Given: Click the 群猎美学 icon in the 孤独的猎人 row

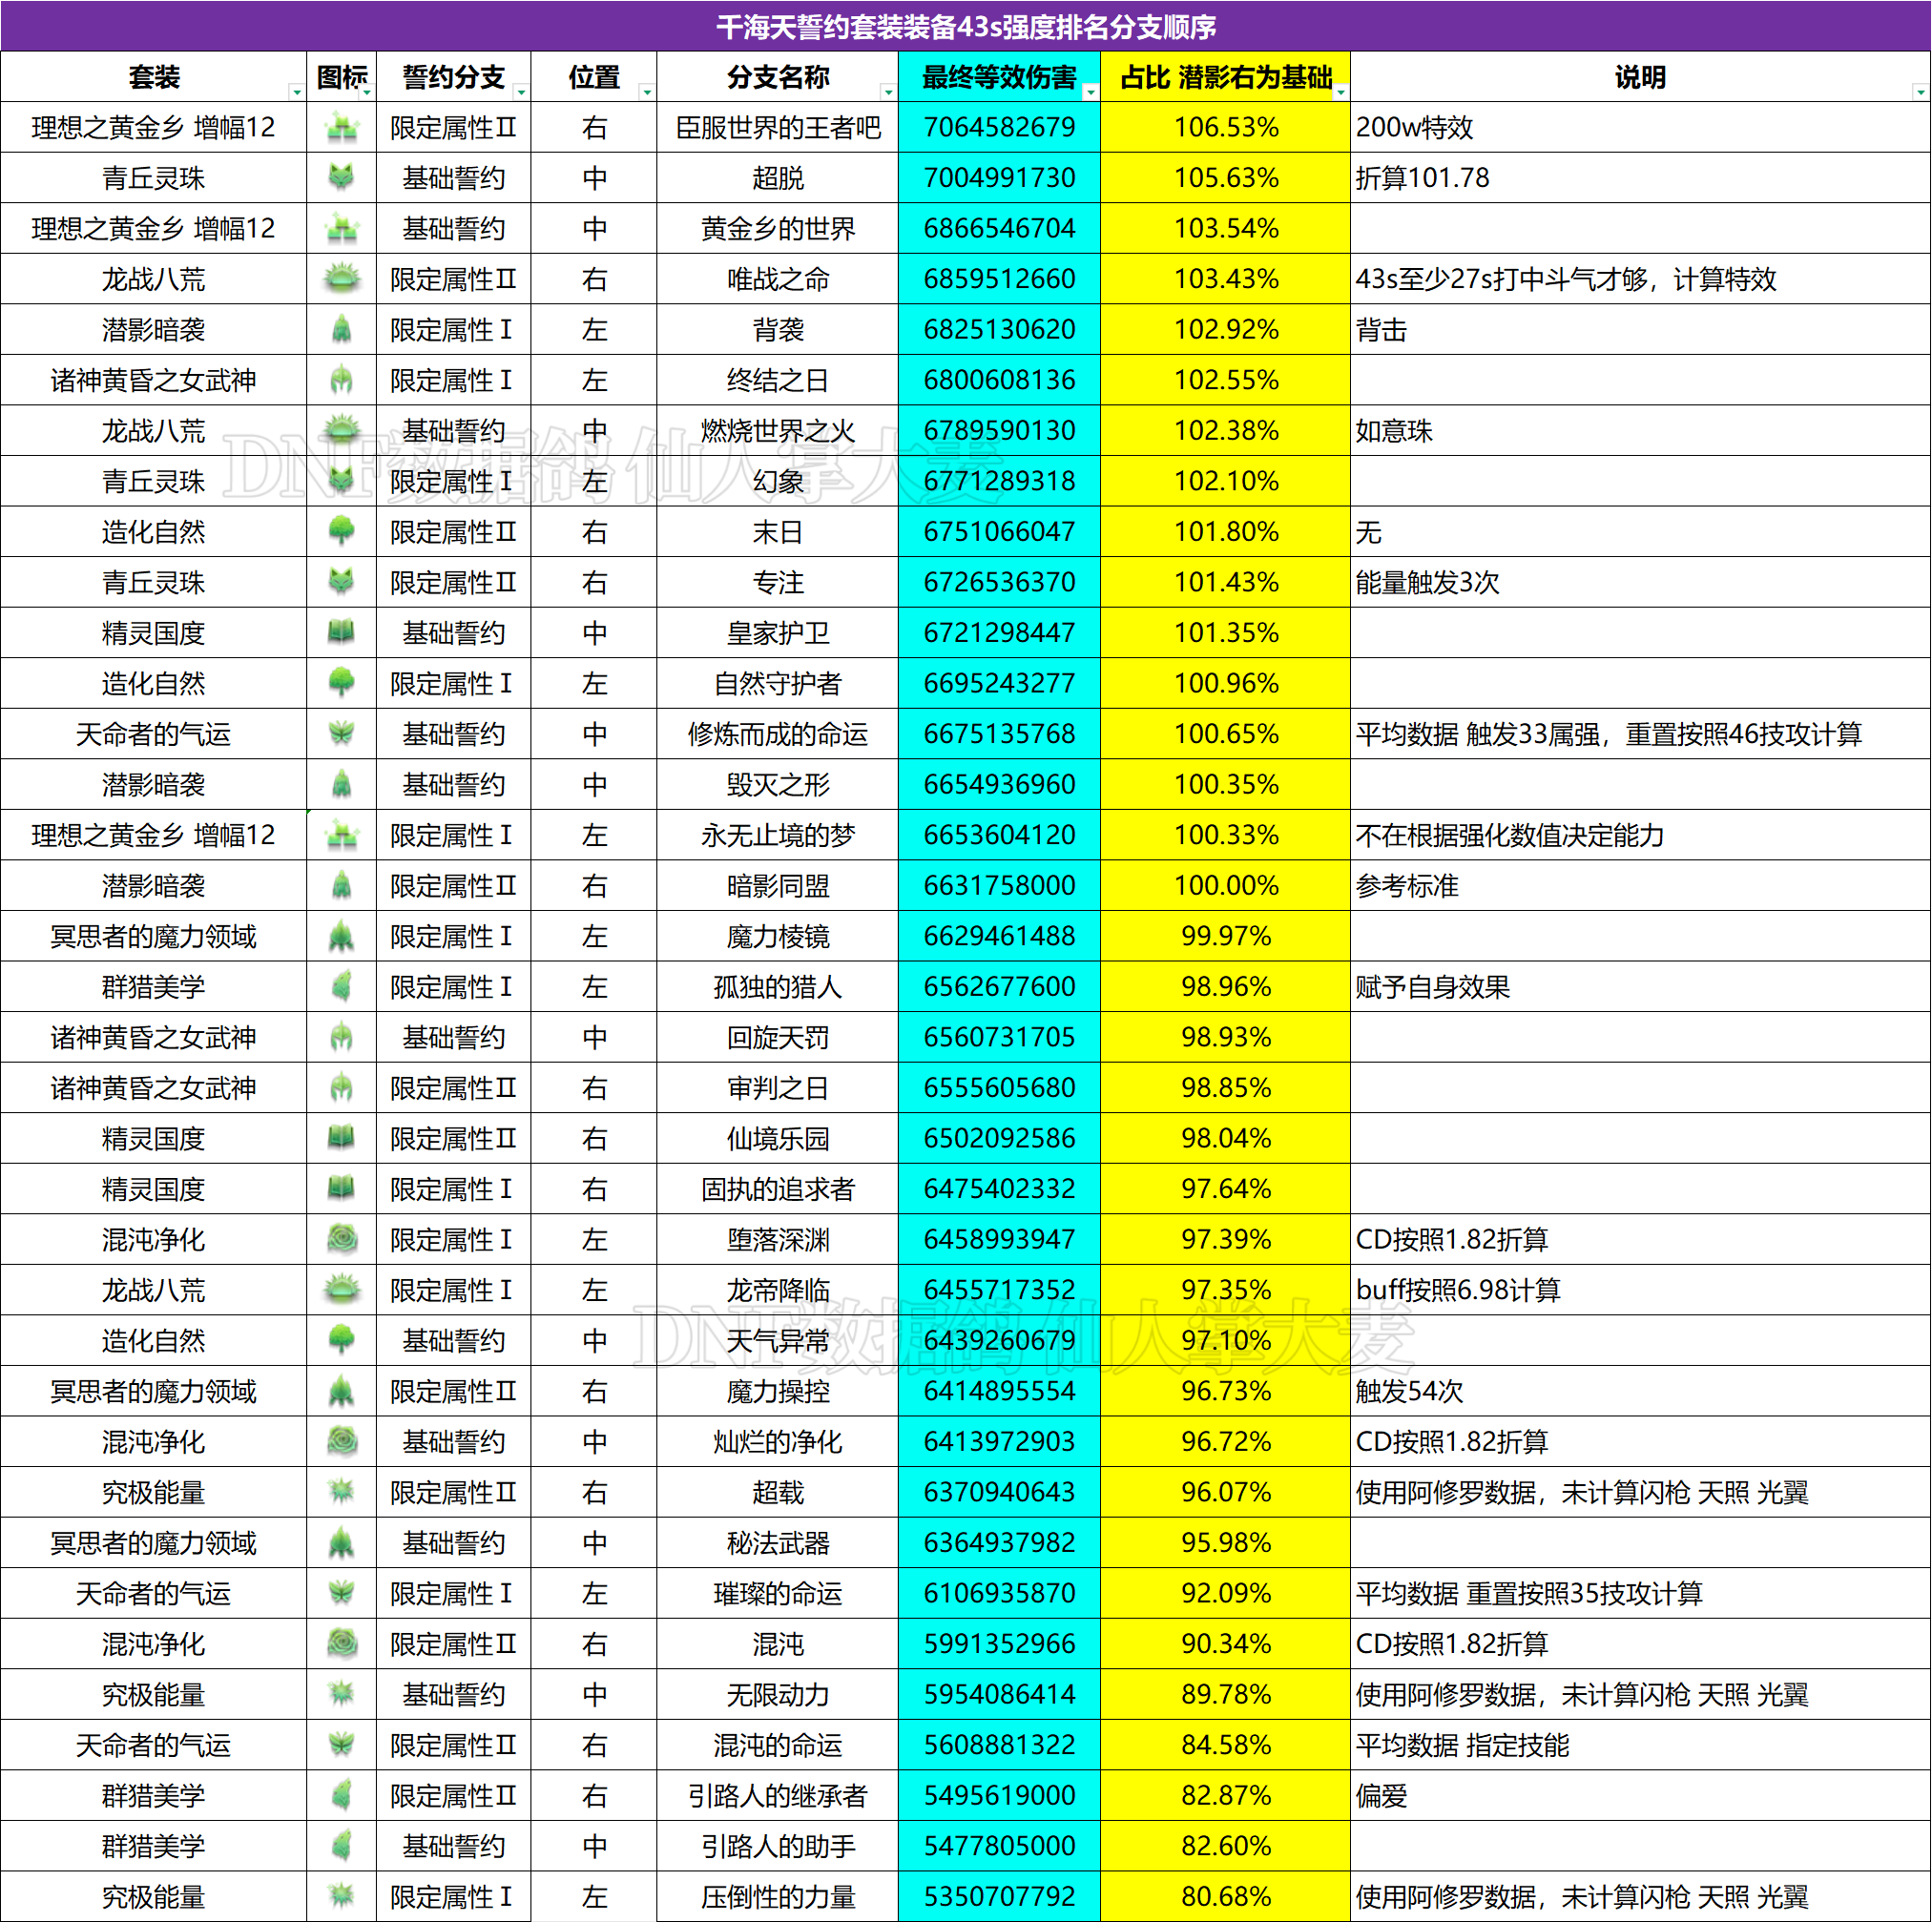Looking at the screenshot, I should 341,986.
